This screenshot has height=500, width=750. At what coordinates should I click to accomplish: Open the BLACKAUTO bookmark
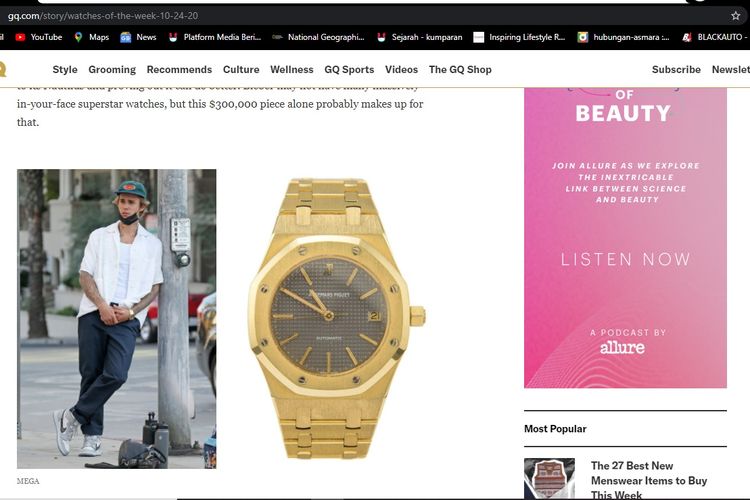[715, 37]
